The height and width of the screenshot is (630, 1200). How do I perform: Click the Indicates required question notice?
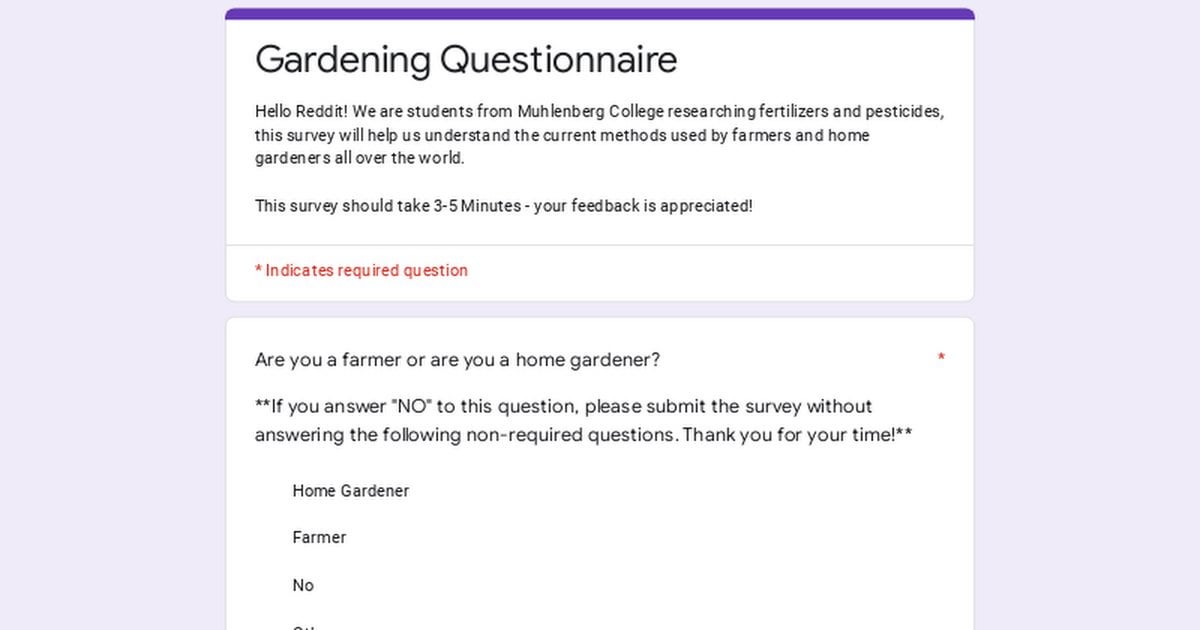(x=361, y=271)
